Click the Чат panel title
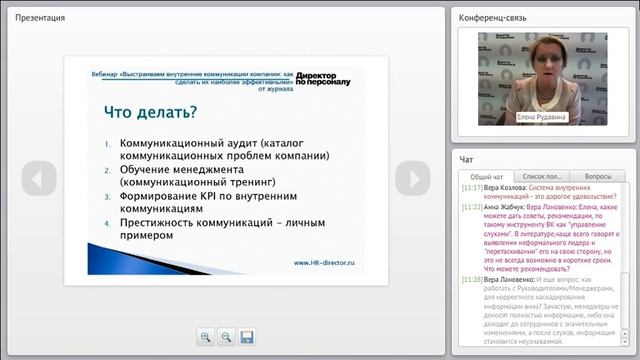 (466, 160)
